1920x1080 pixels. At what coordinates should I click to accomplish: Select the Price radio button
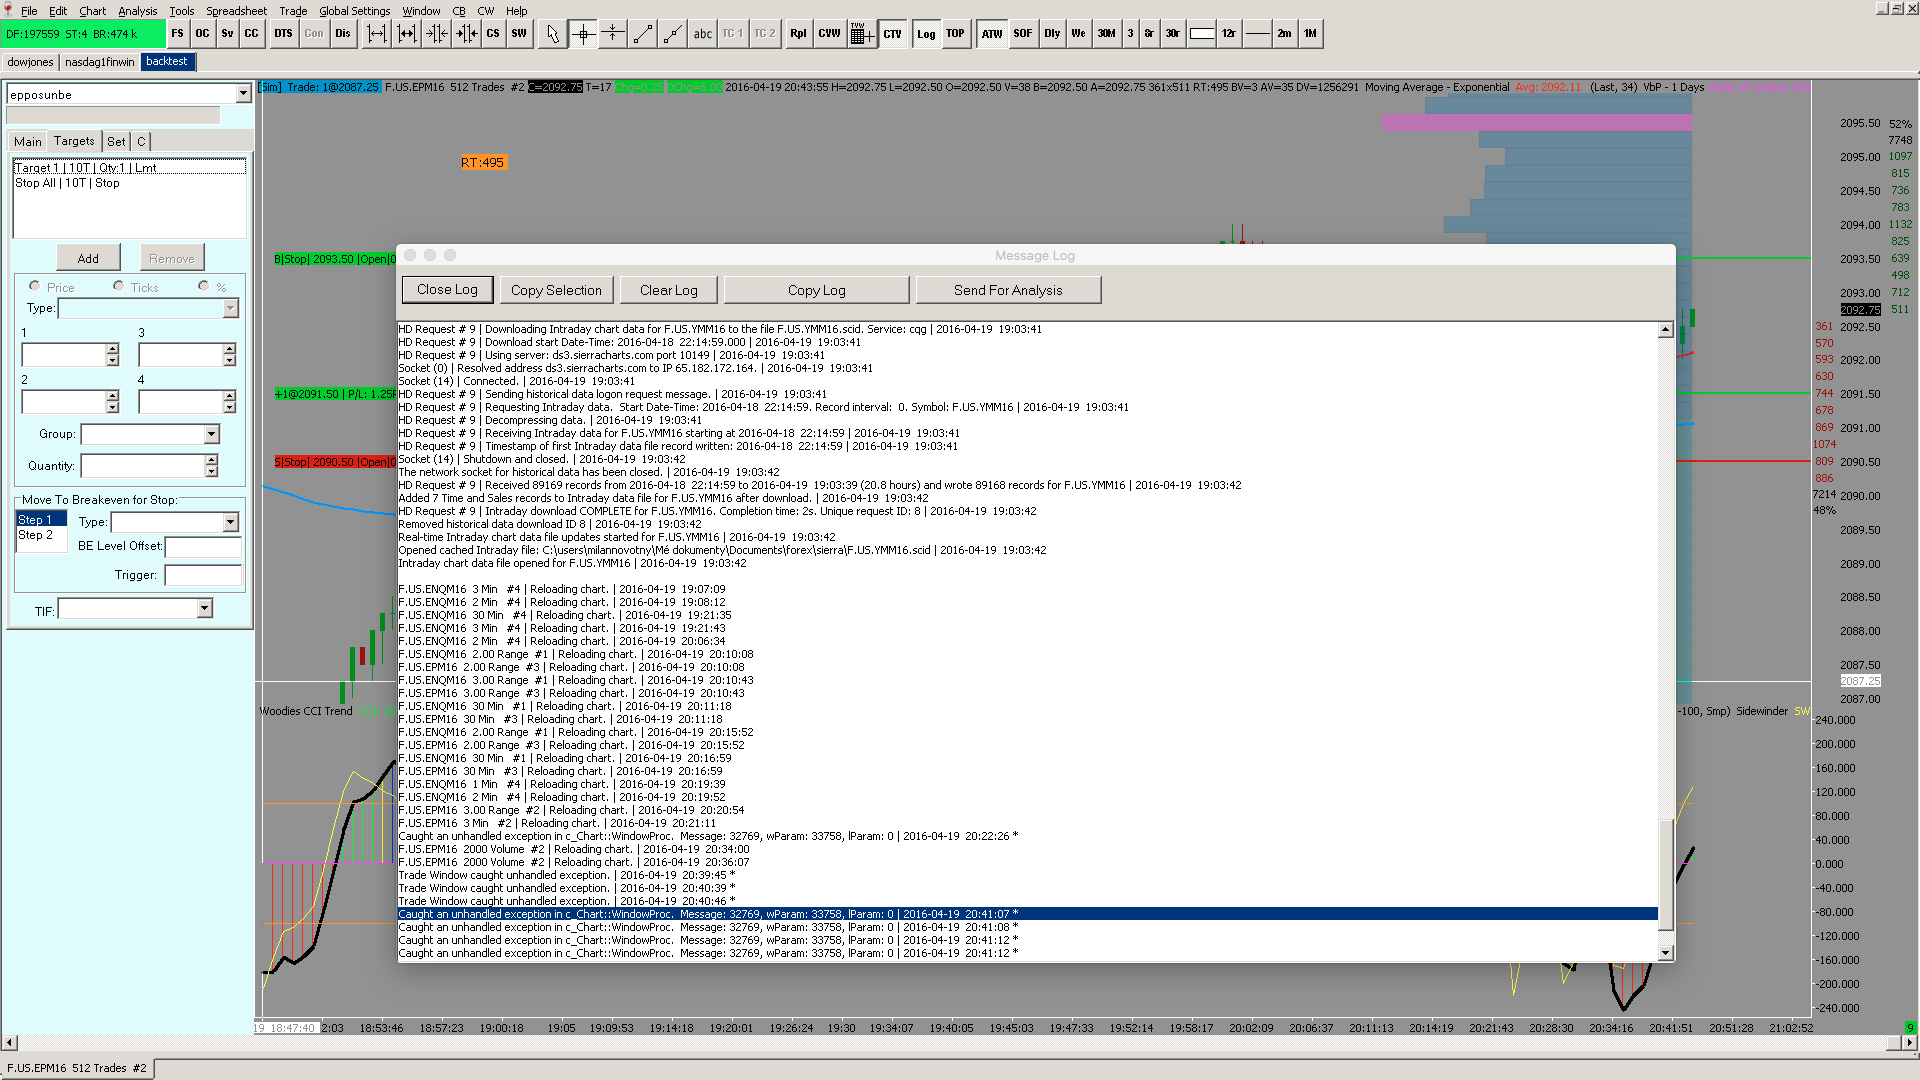pyautogui.click(x=35, y=286)
